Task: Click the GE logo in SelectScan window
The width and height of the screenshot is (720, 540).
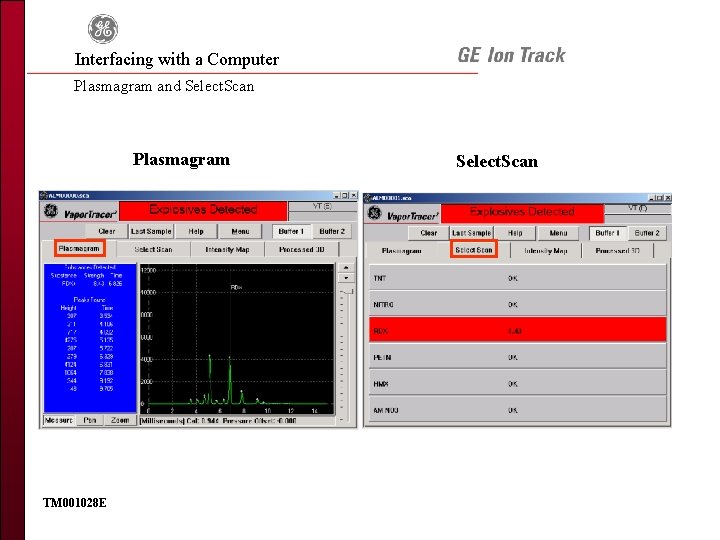Action: pos(375,213)
